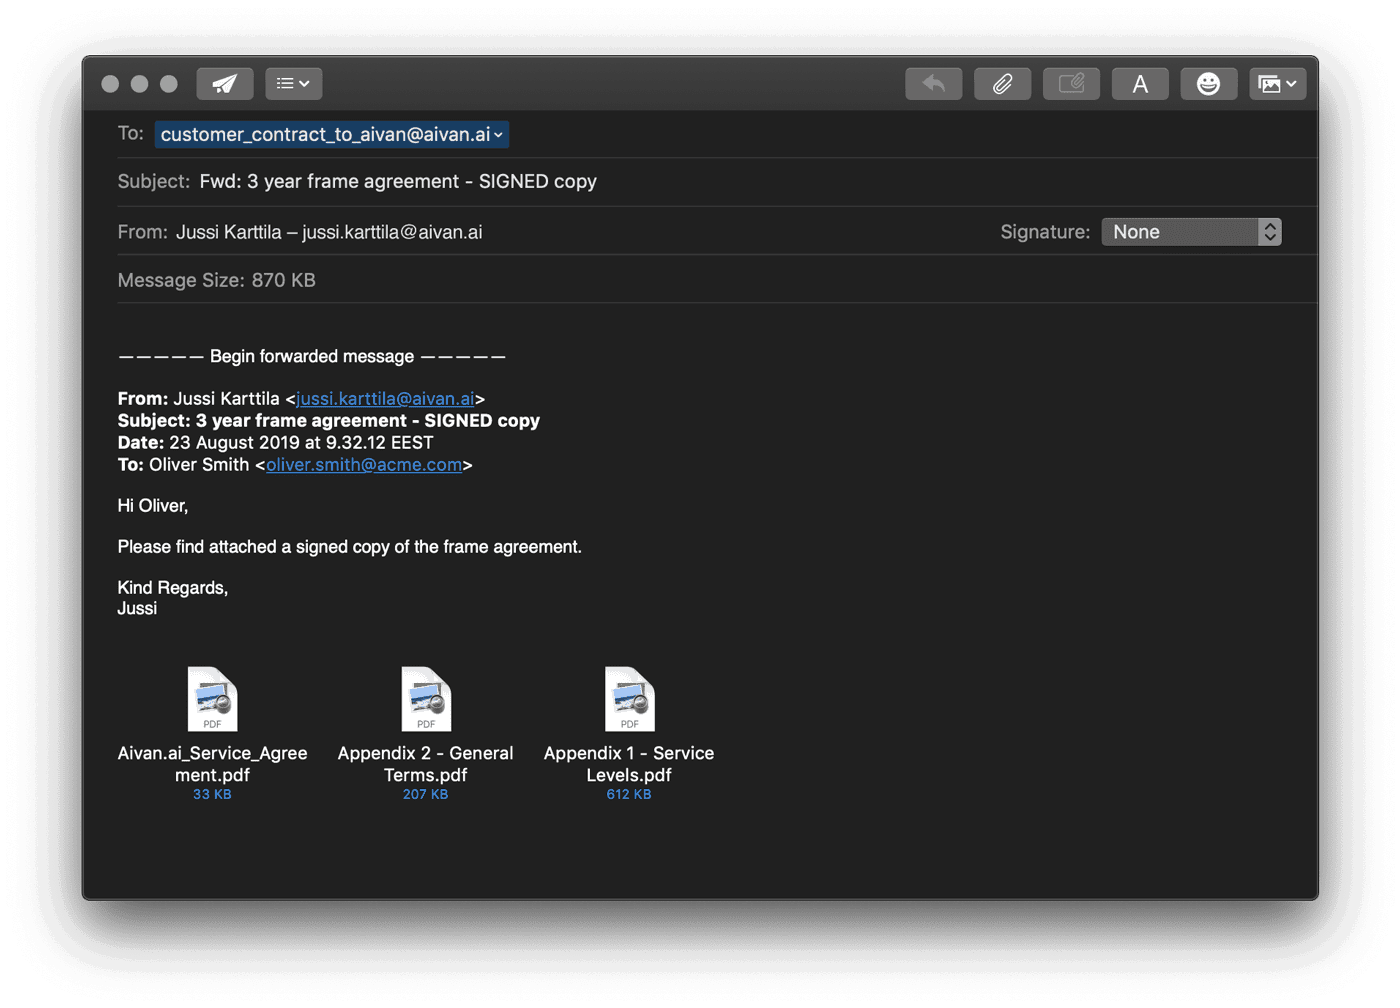Select Appendix 1 - Service Levels.pdf attachment icon
Screen dimensions: 1400x1008
point(629,699)
